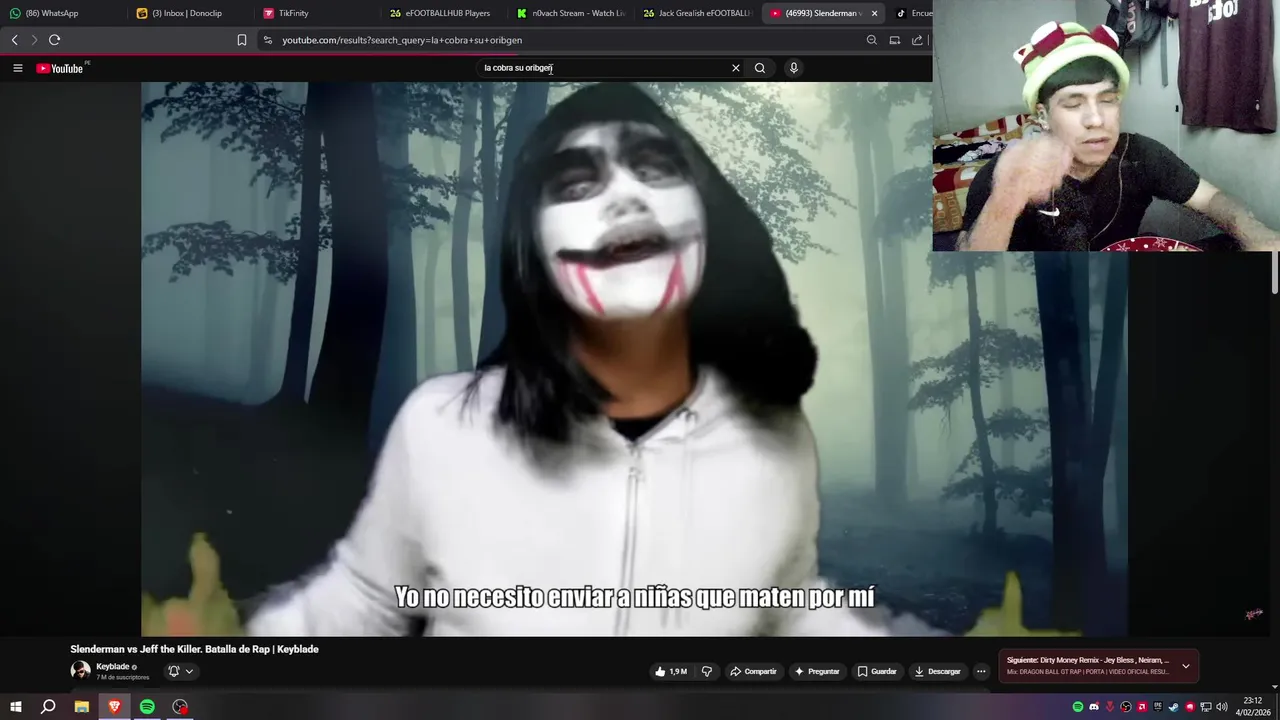Open the network icon in system tray
Image resolution: width=1280 pixels, height=720 pixels.
tap(1206, 707)
